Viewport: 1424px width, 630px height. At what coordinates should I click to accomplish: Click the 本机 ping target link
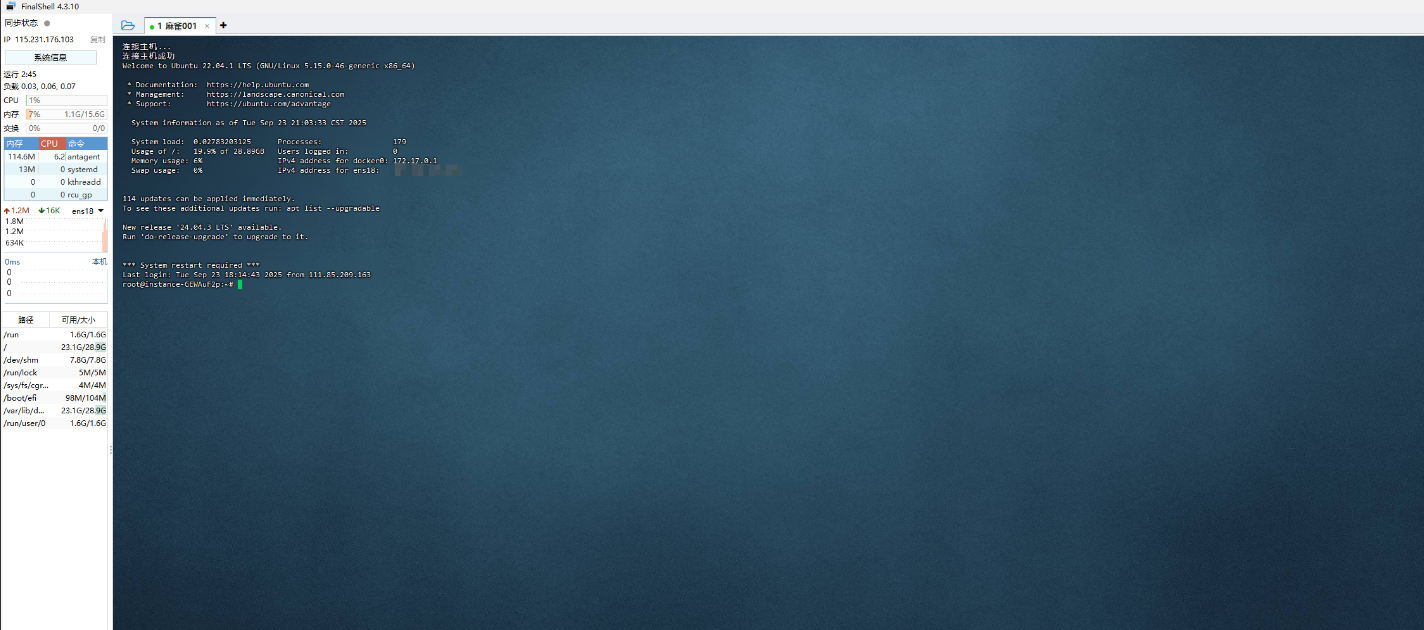[x=99, y=261]
